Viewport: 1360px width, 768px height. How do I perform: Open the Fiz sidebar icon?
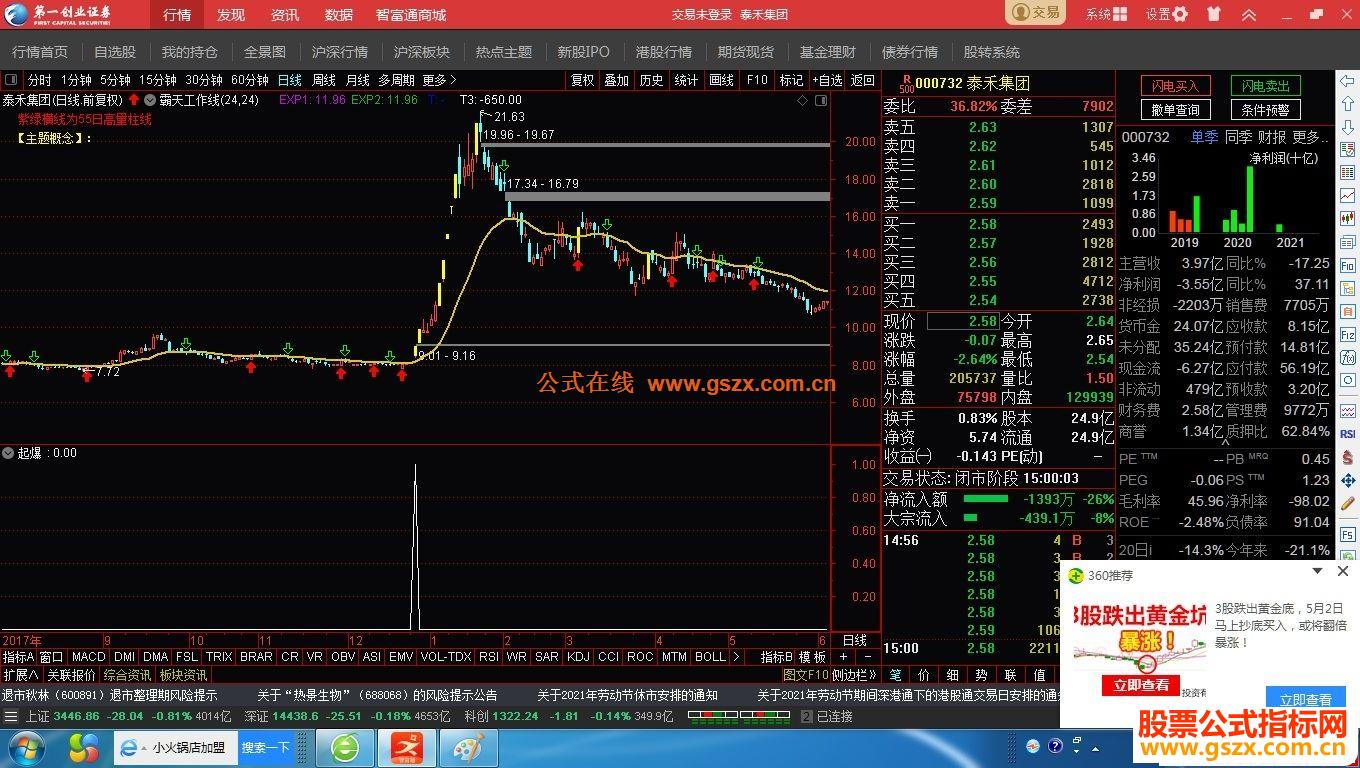coord(1347,334)
